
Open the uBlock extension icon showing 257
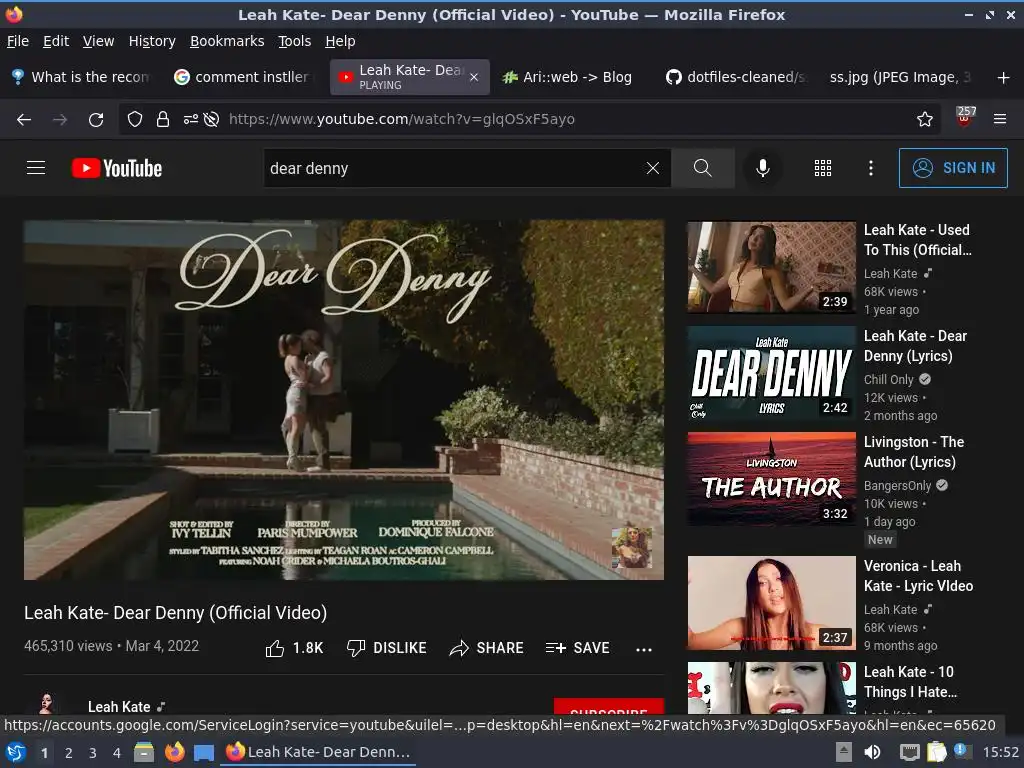[965, 116]
